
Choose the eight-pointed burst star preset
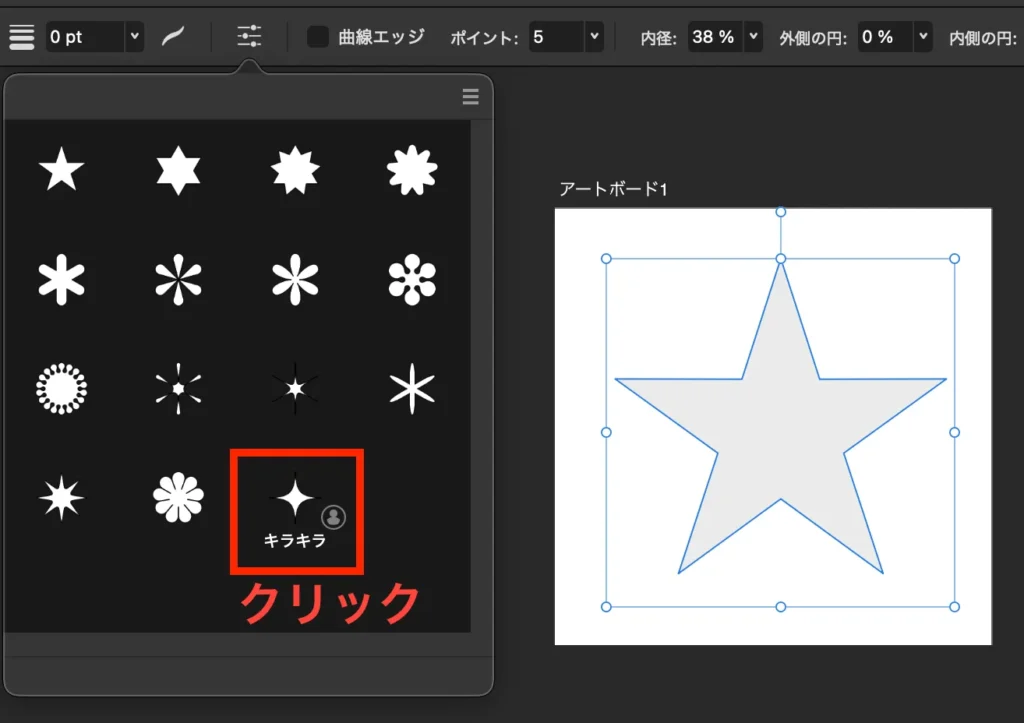point(294,170)
